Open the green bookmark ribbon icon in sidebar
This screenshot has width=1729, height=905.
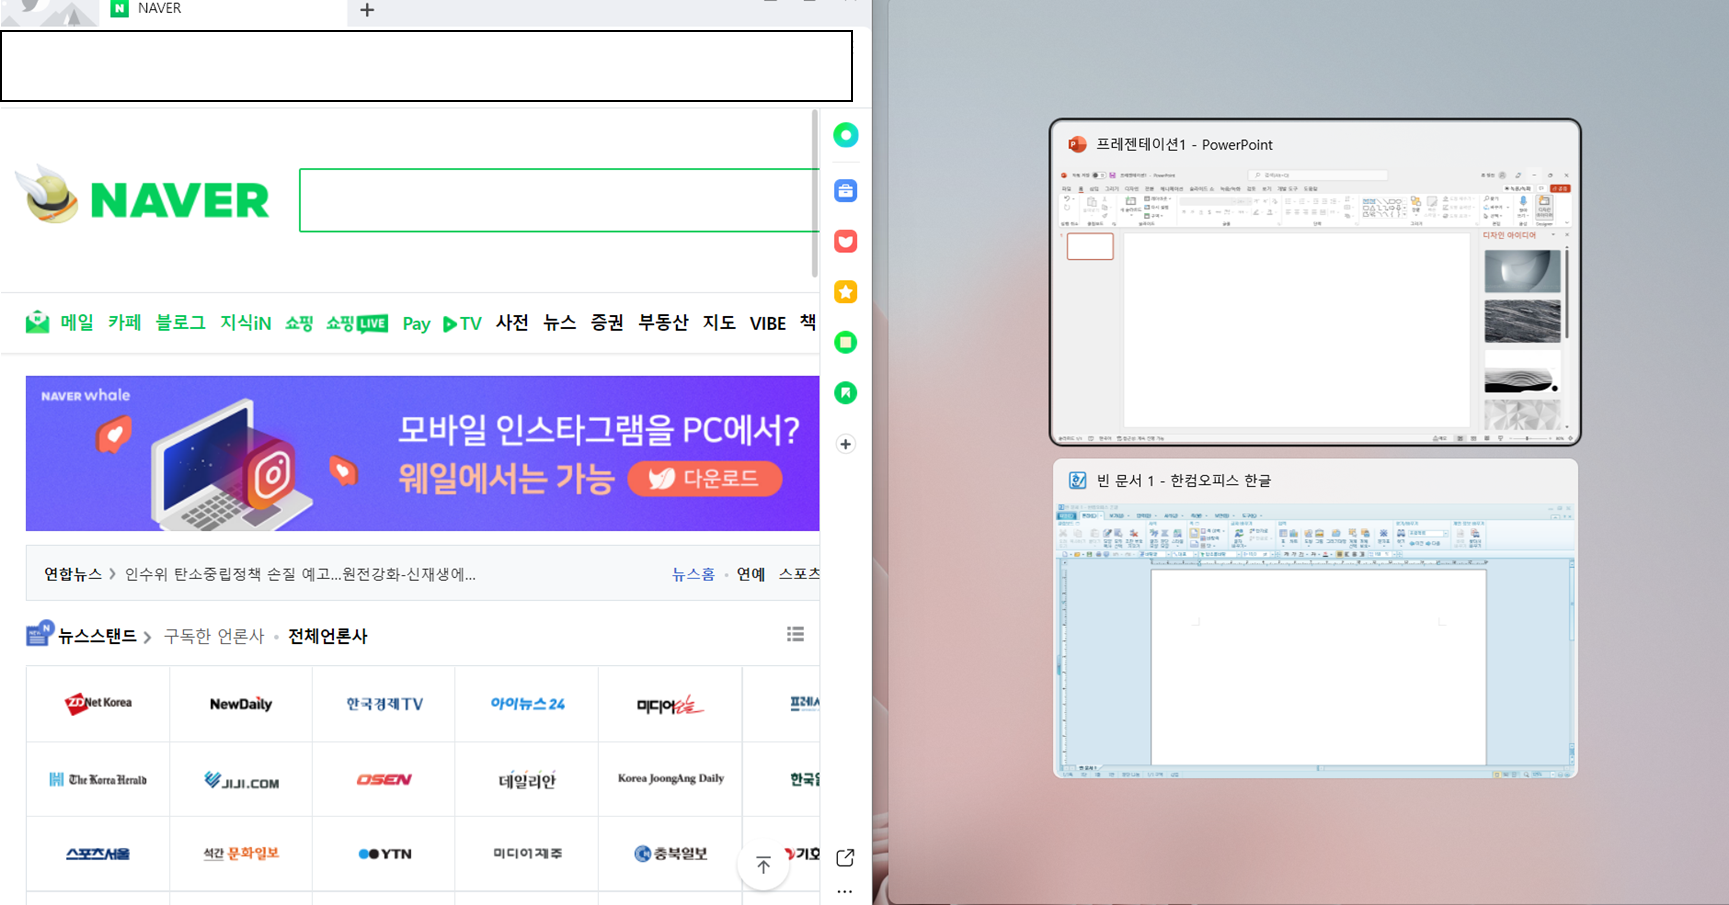(845, 393)
